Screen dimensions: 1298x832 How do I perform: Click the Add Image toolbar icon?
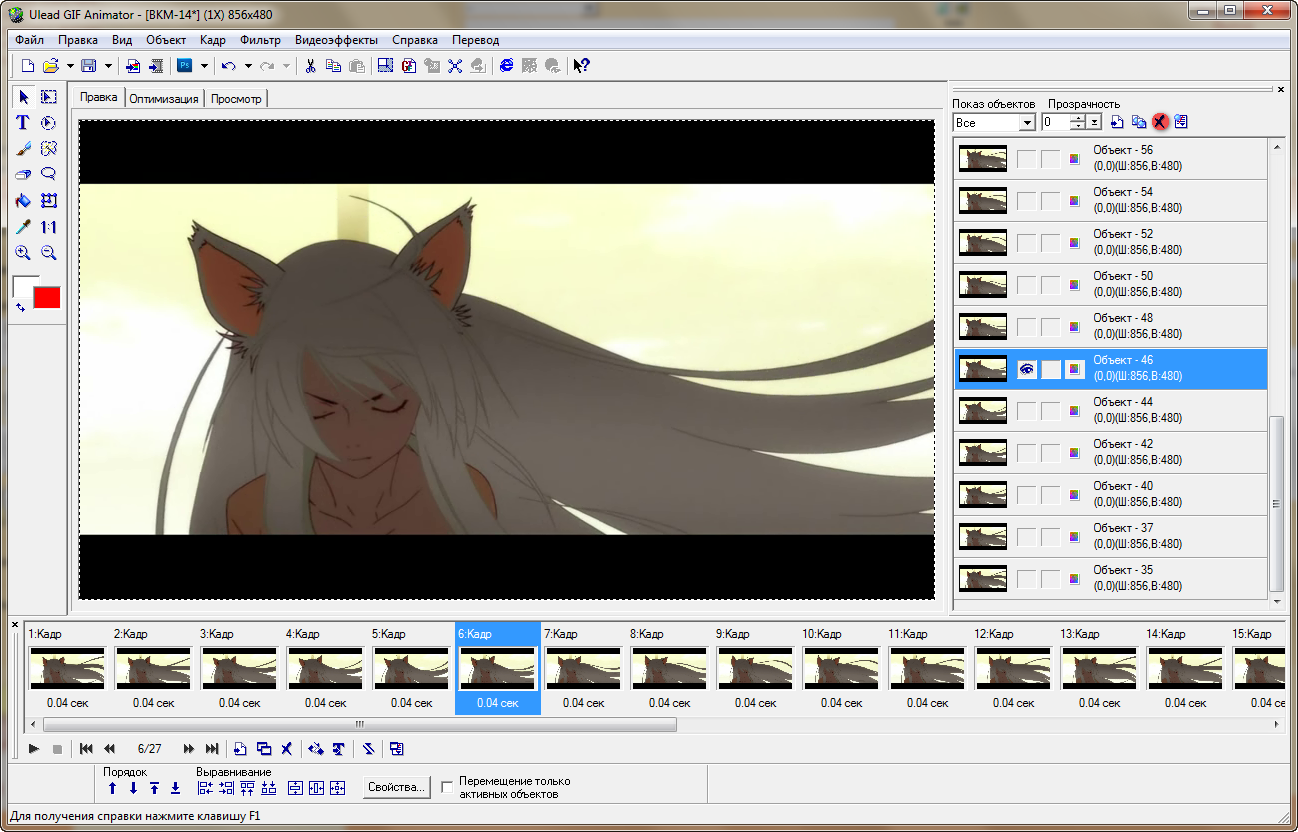point(133,66)
